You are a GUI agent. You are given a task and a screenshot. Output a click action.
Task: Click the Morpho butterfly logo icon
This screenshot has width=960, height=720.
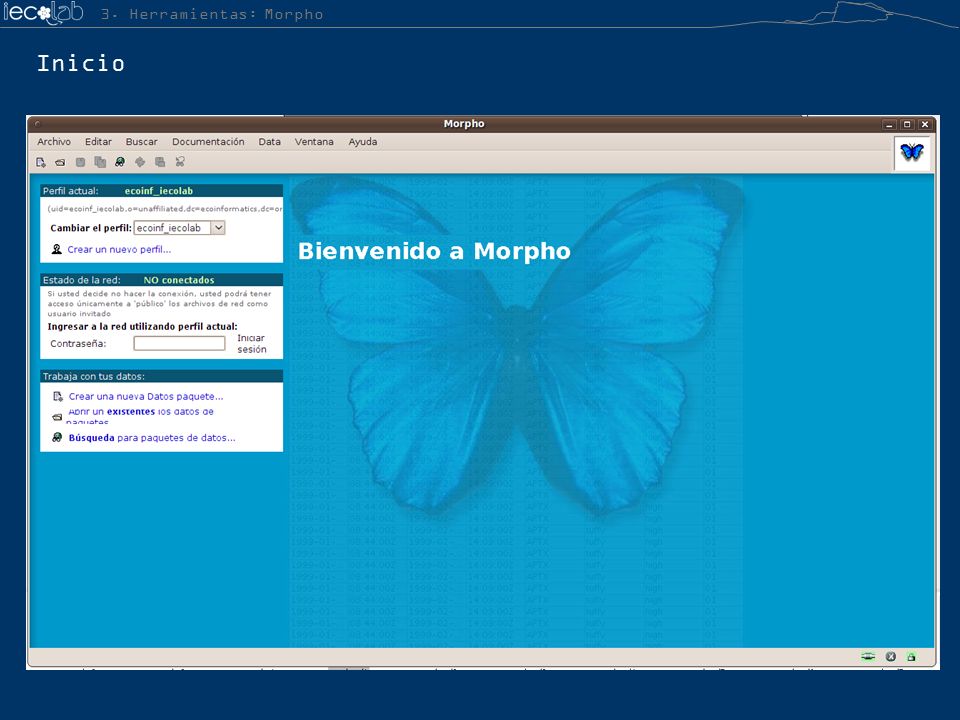click(912, 152)
